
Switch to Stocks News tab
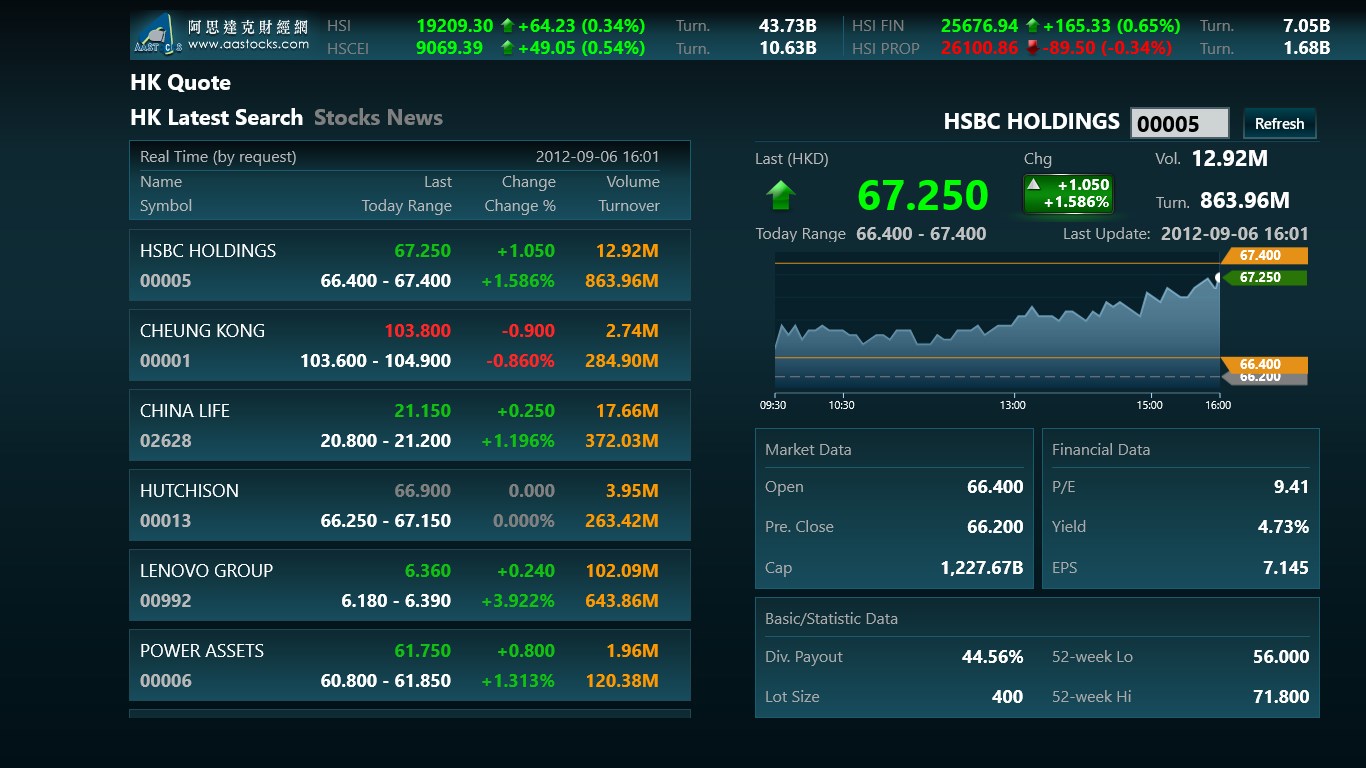tap(378, 118)
